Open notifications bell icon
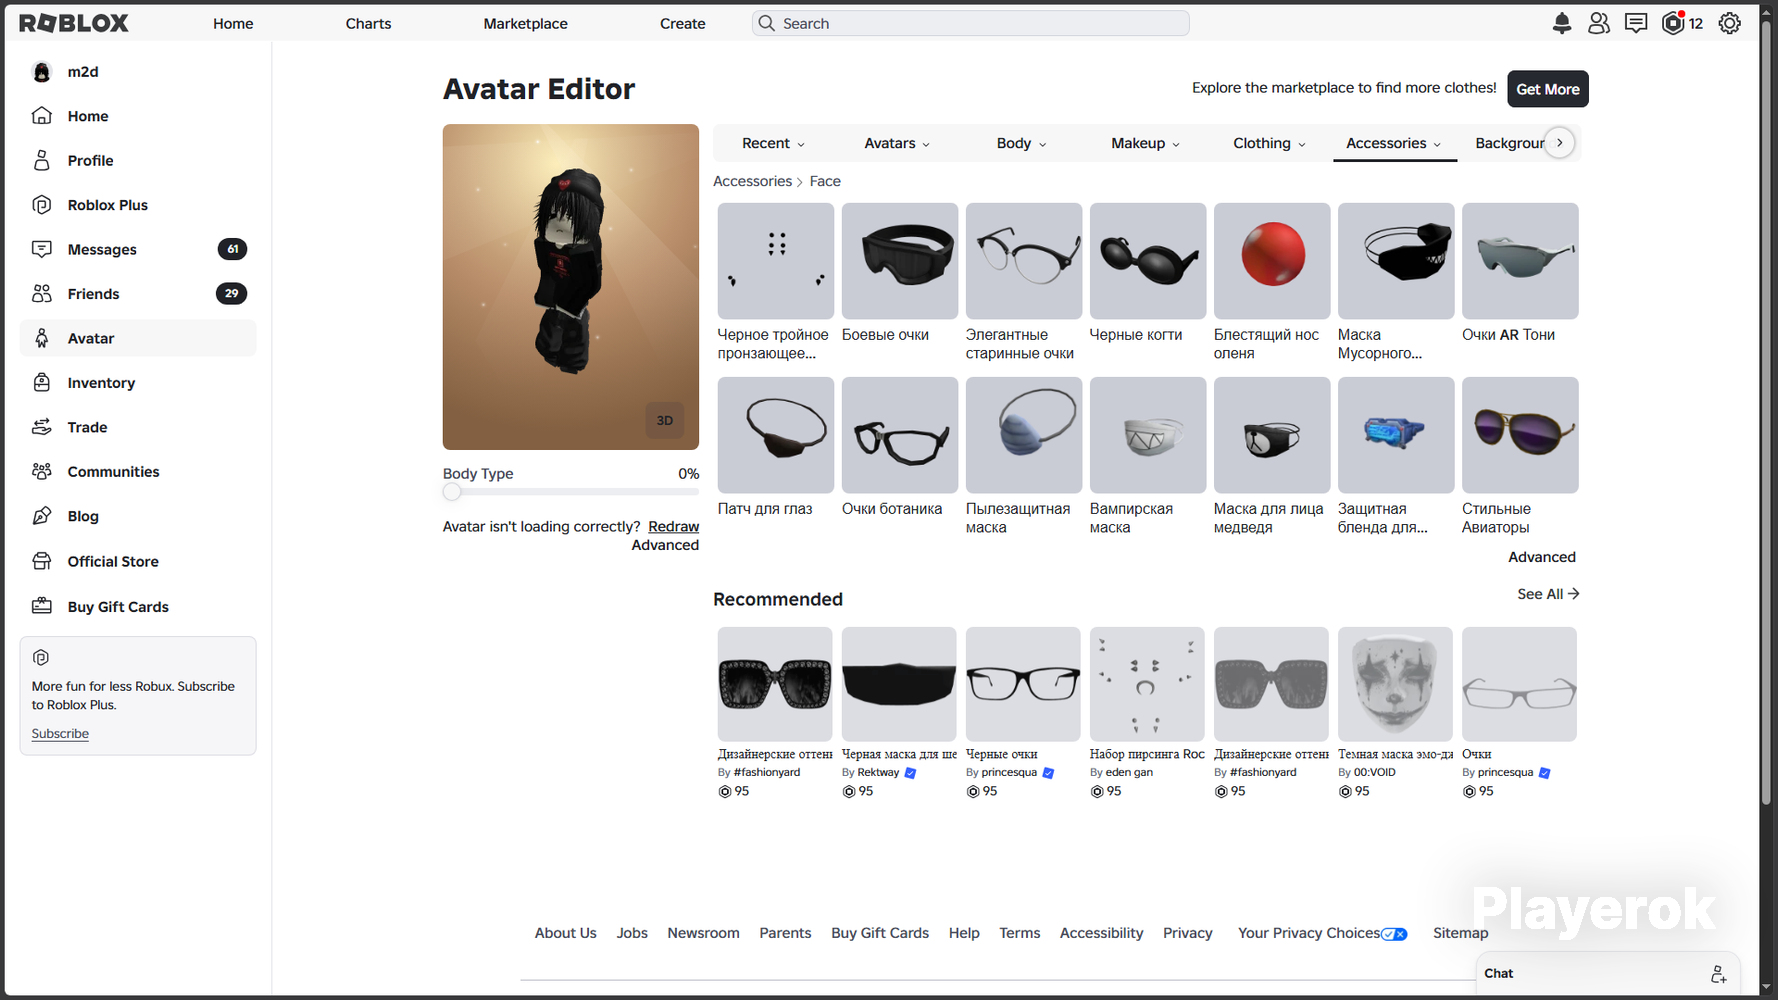 click(x=1561, y=23)
